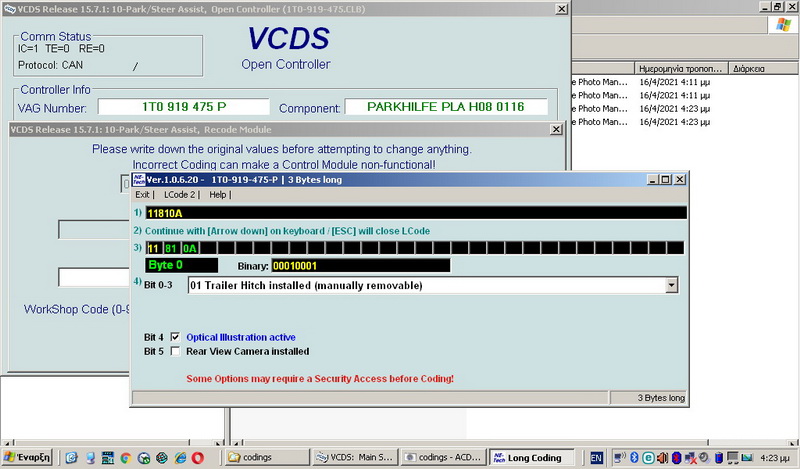Click the volume speaker tray icon
The width and height of the screenshot is (800, 469).
point(662,457)
